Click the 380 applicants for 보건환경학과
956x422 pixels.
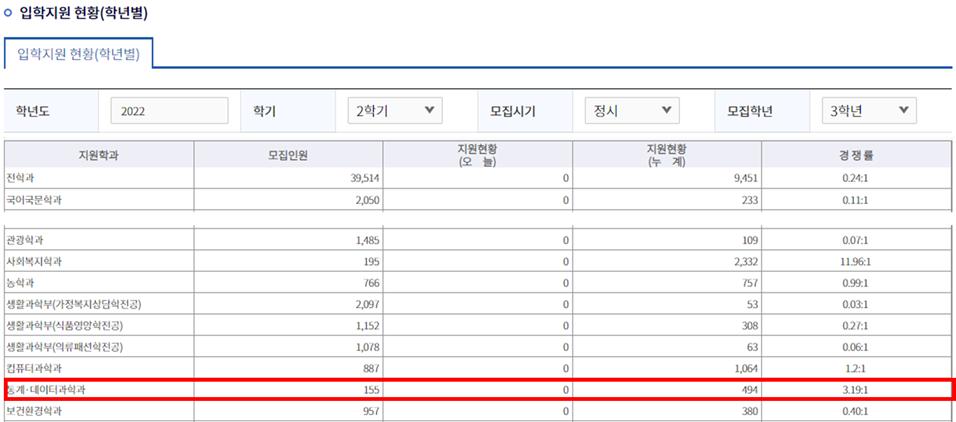coord(751,411)
